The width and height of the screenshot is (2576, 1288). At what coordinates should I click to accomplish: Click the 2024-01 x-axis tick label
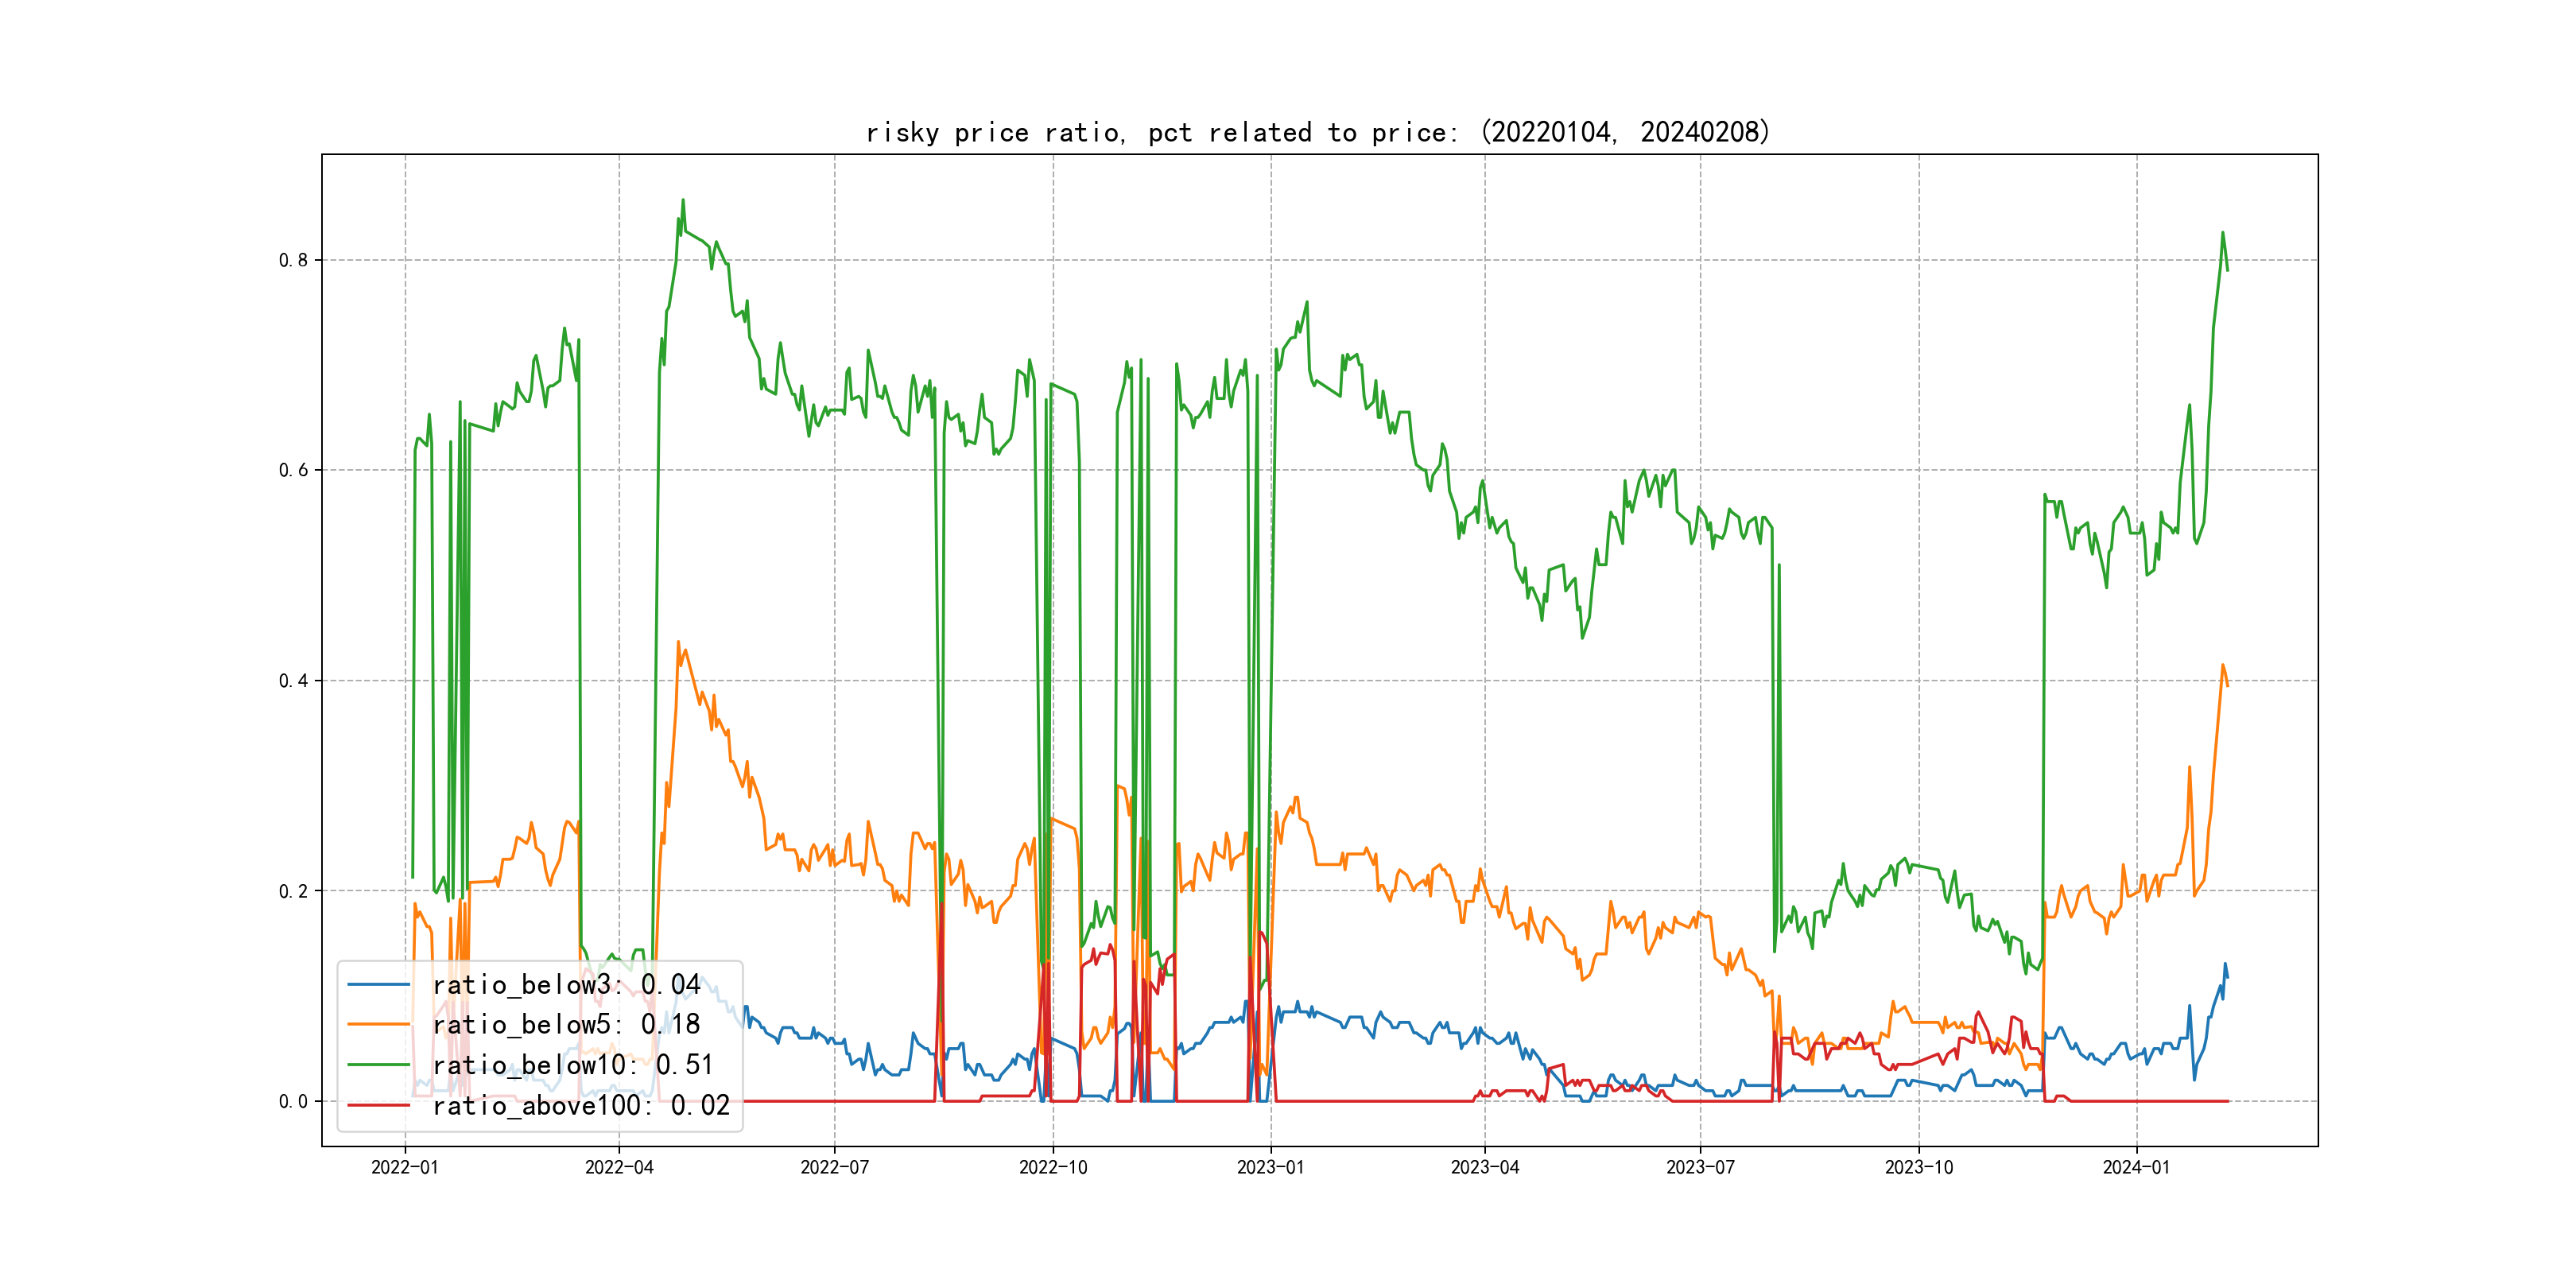2137,1167
